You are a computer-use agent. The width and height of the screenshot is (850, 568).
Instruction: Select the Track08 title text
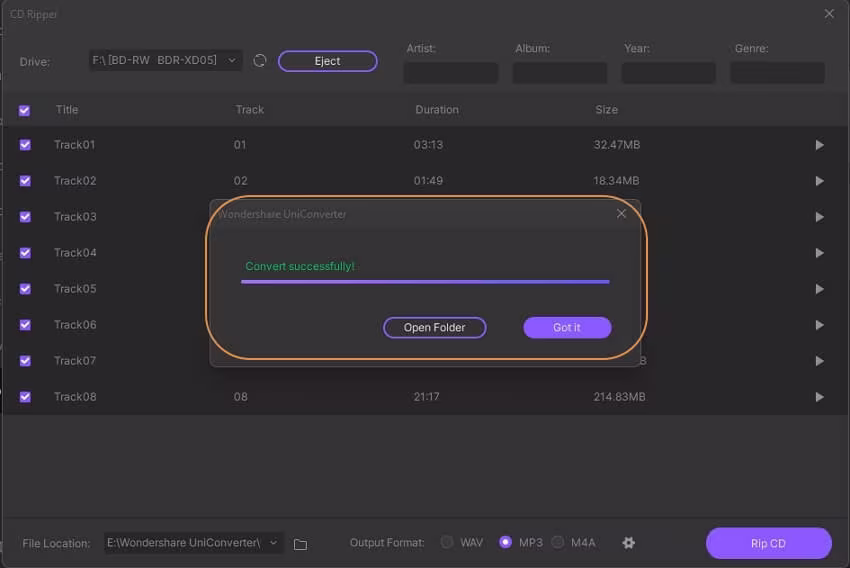[75, 397]
